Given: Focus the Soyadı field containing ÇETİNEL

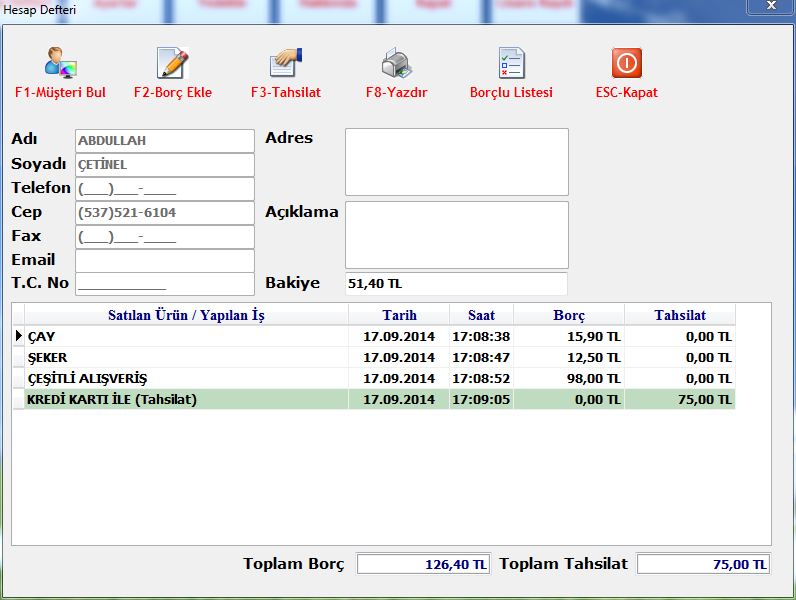Looking at the screenshot, I should (x=165, y=165).
